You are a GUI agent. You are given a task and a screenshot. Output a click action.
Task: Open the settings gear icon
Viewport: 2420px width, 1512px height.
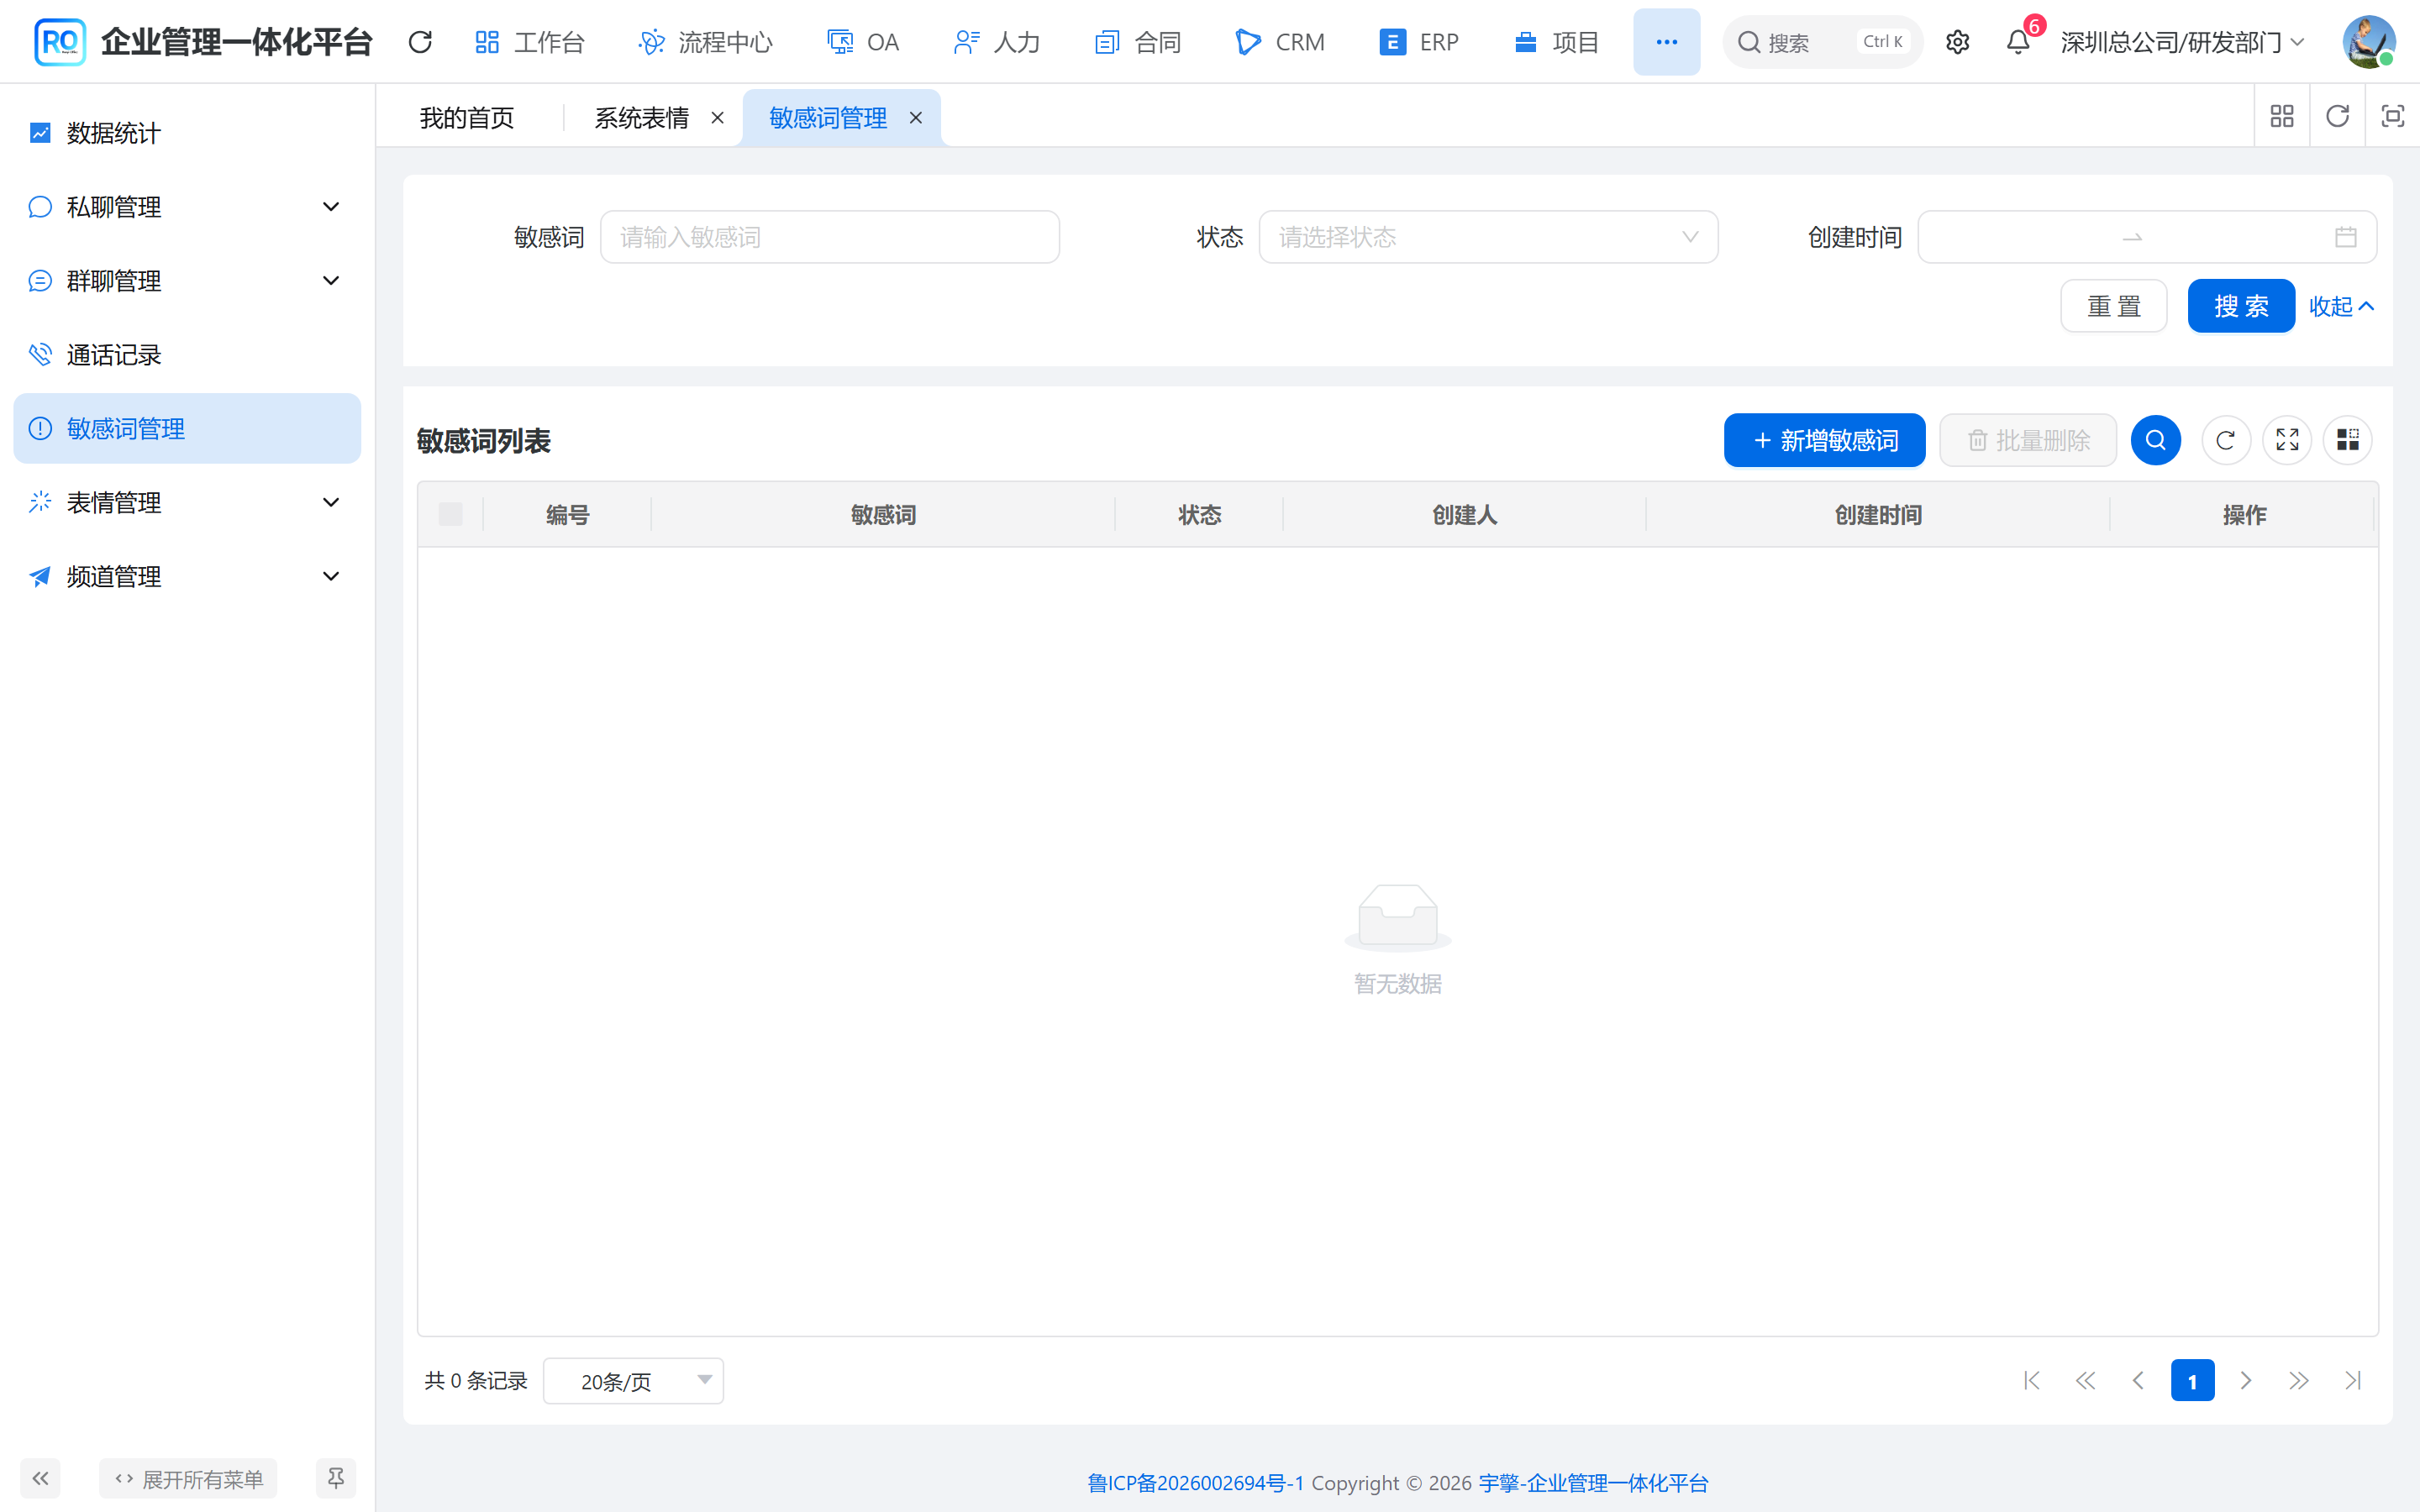pos(1957,42)
